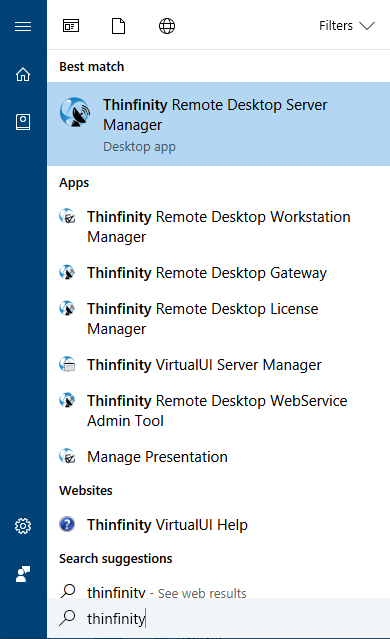Open Manage Presentation app
This screenshot has height=639, width=390.
click(x=218, y=457)
